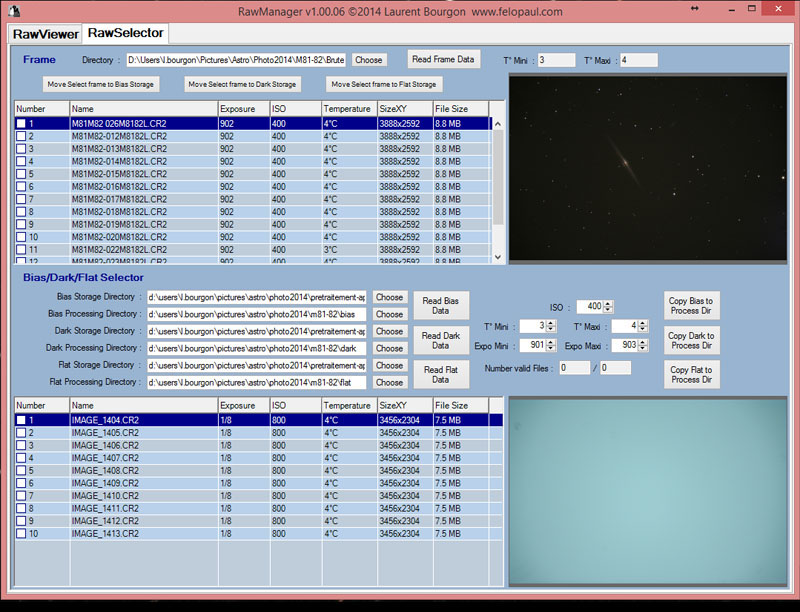Click Read Dark Data button
800x612 pixels.
pyautogui.click(x=440, y=340)
